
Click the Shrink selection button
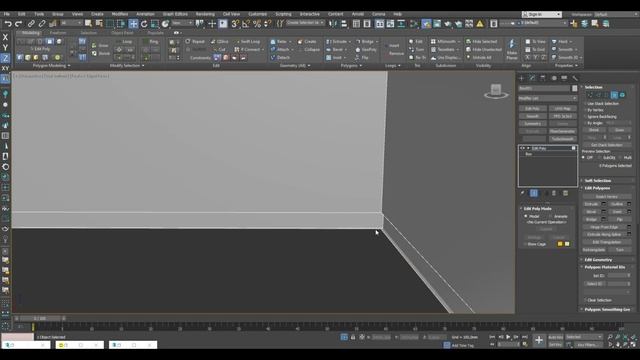point(594,130)
